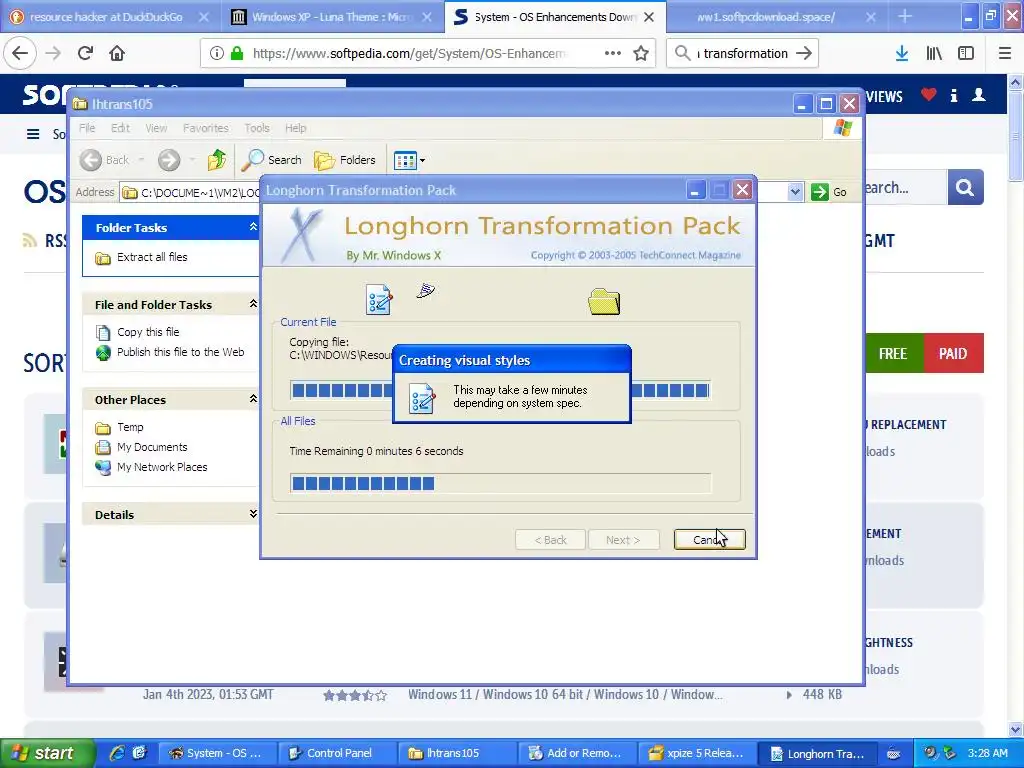
Task: Open Search in Explorer toolbar
Action: click(x=272, y=160)
